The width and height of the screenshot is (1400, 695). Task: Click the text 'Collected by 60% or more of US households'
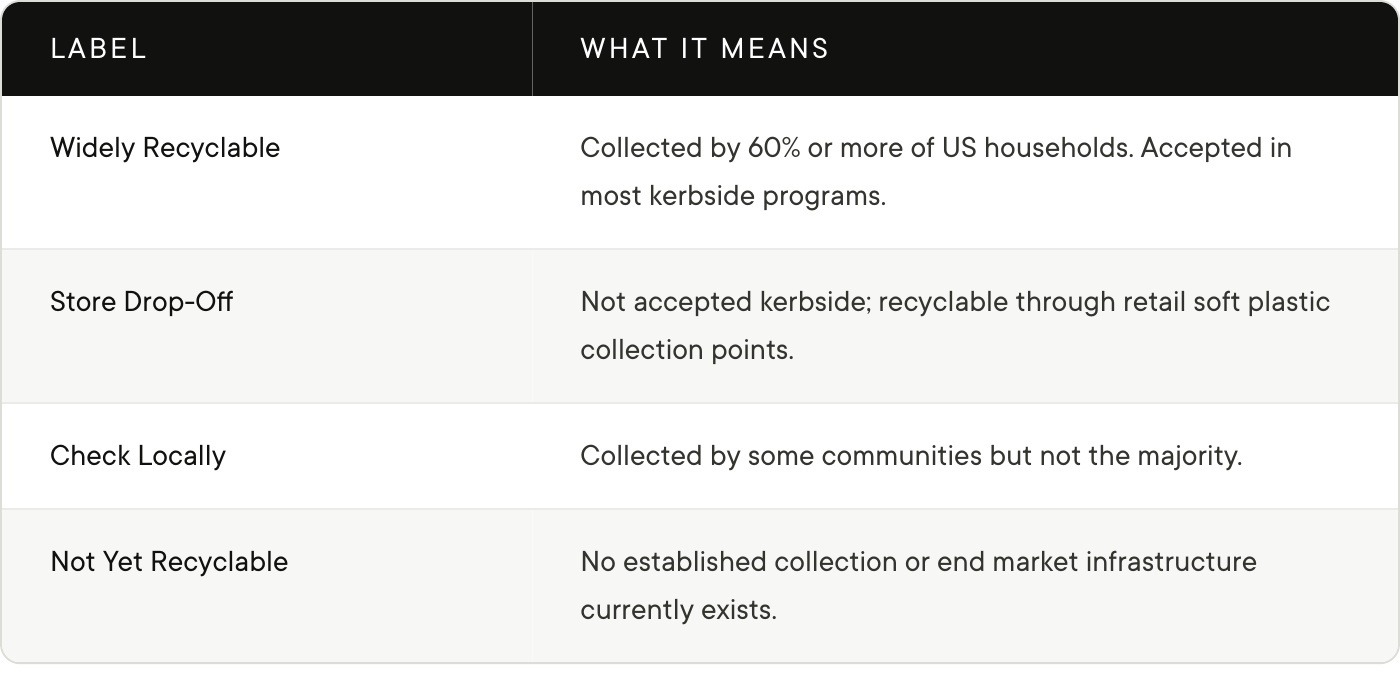coord(856,148)
